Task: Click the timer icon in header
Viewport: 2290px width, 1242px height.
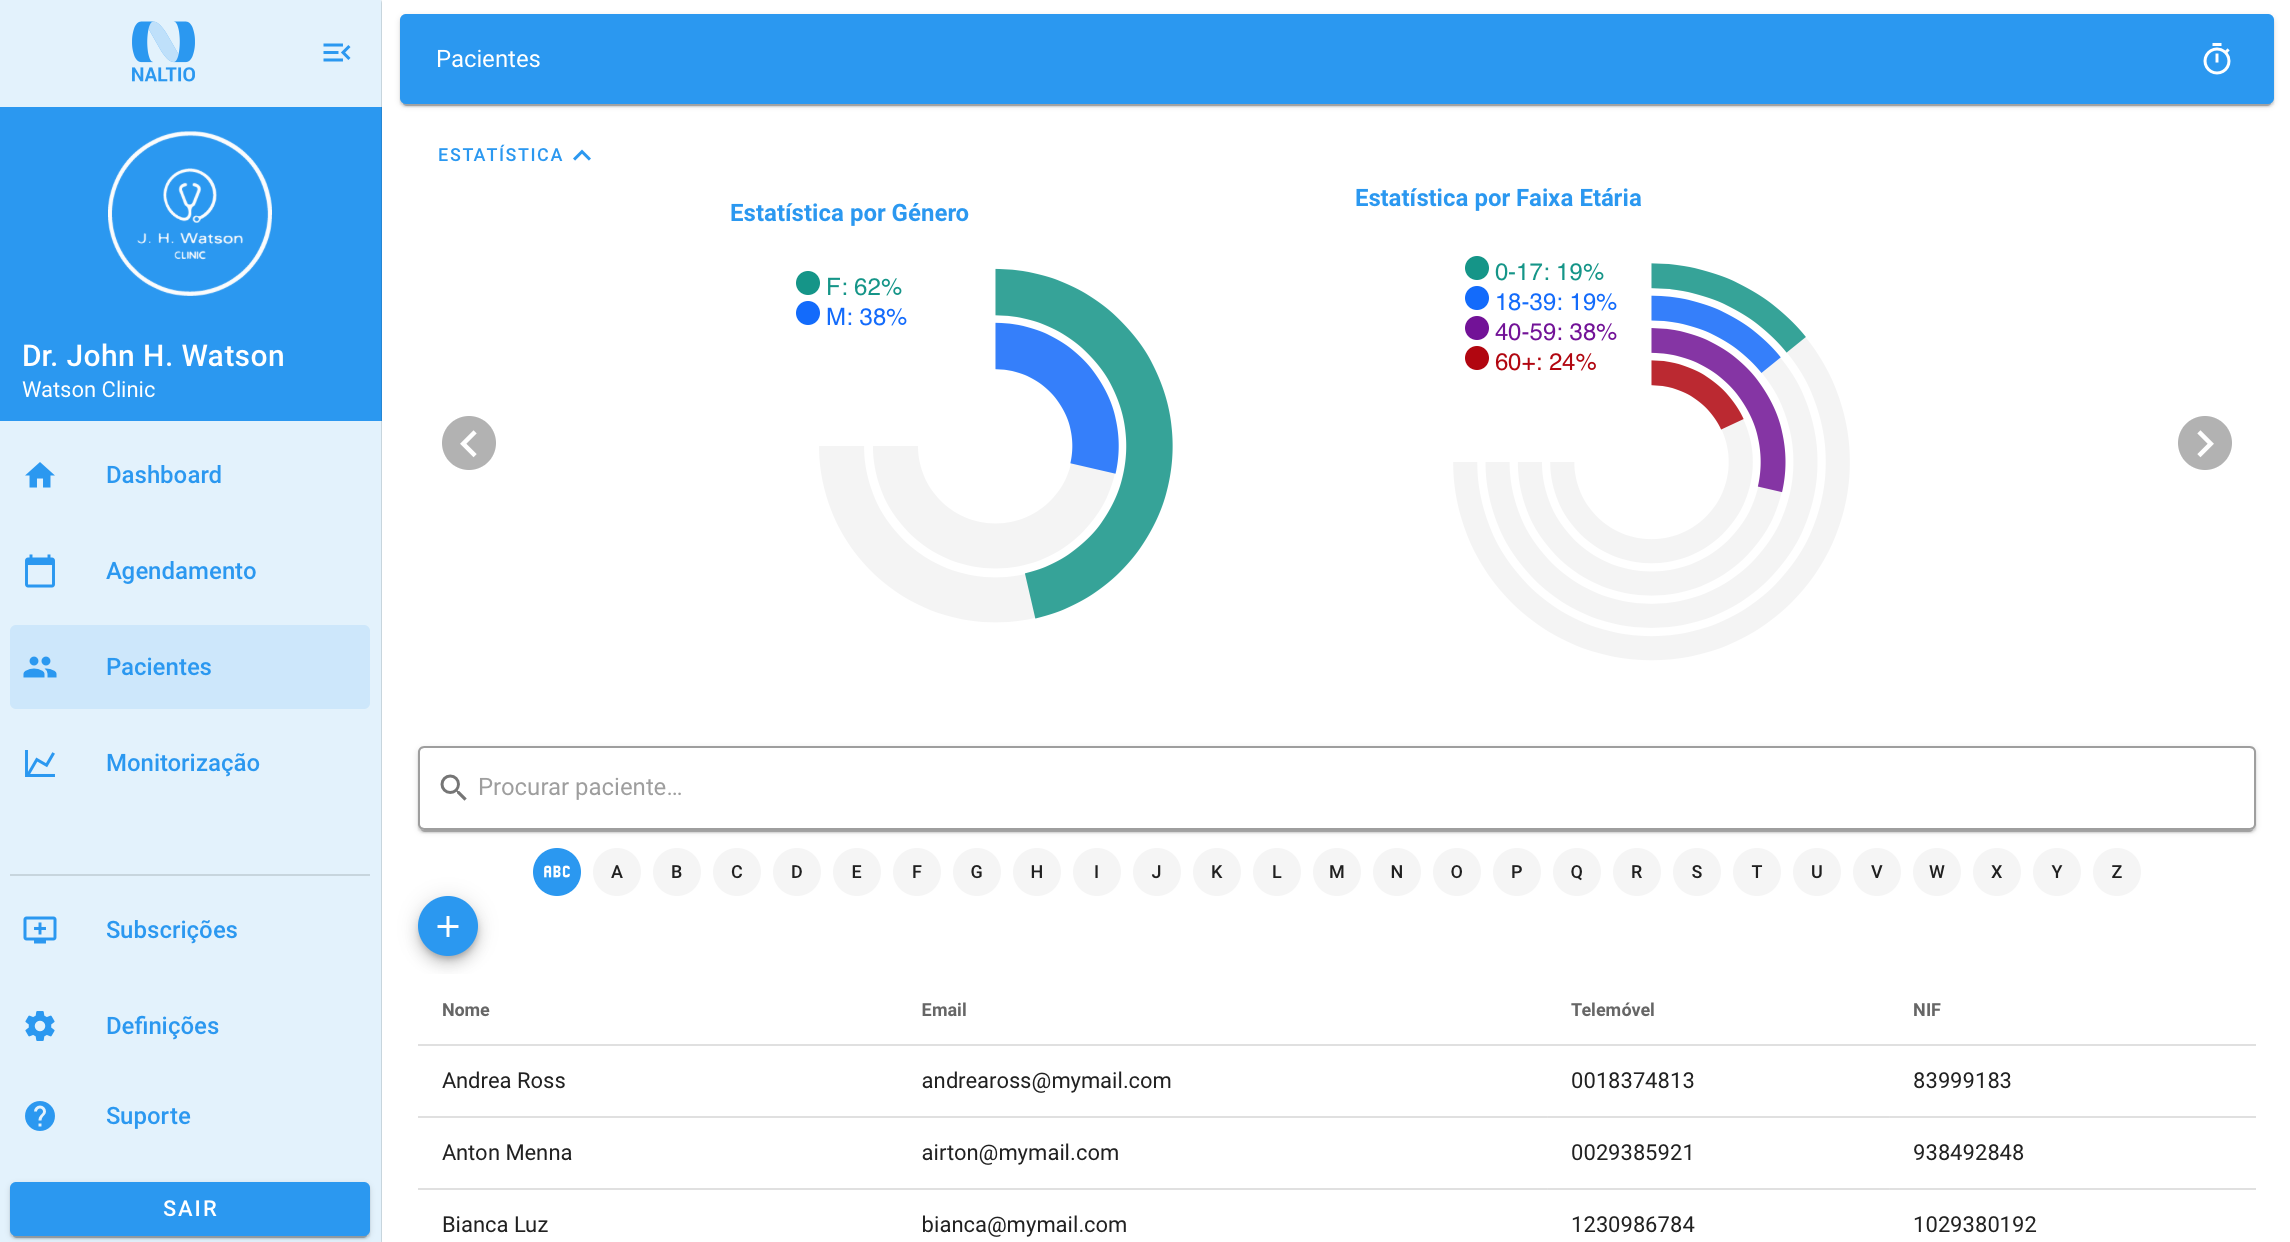Action: [x=2216, y=59]
